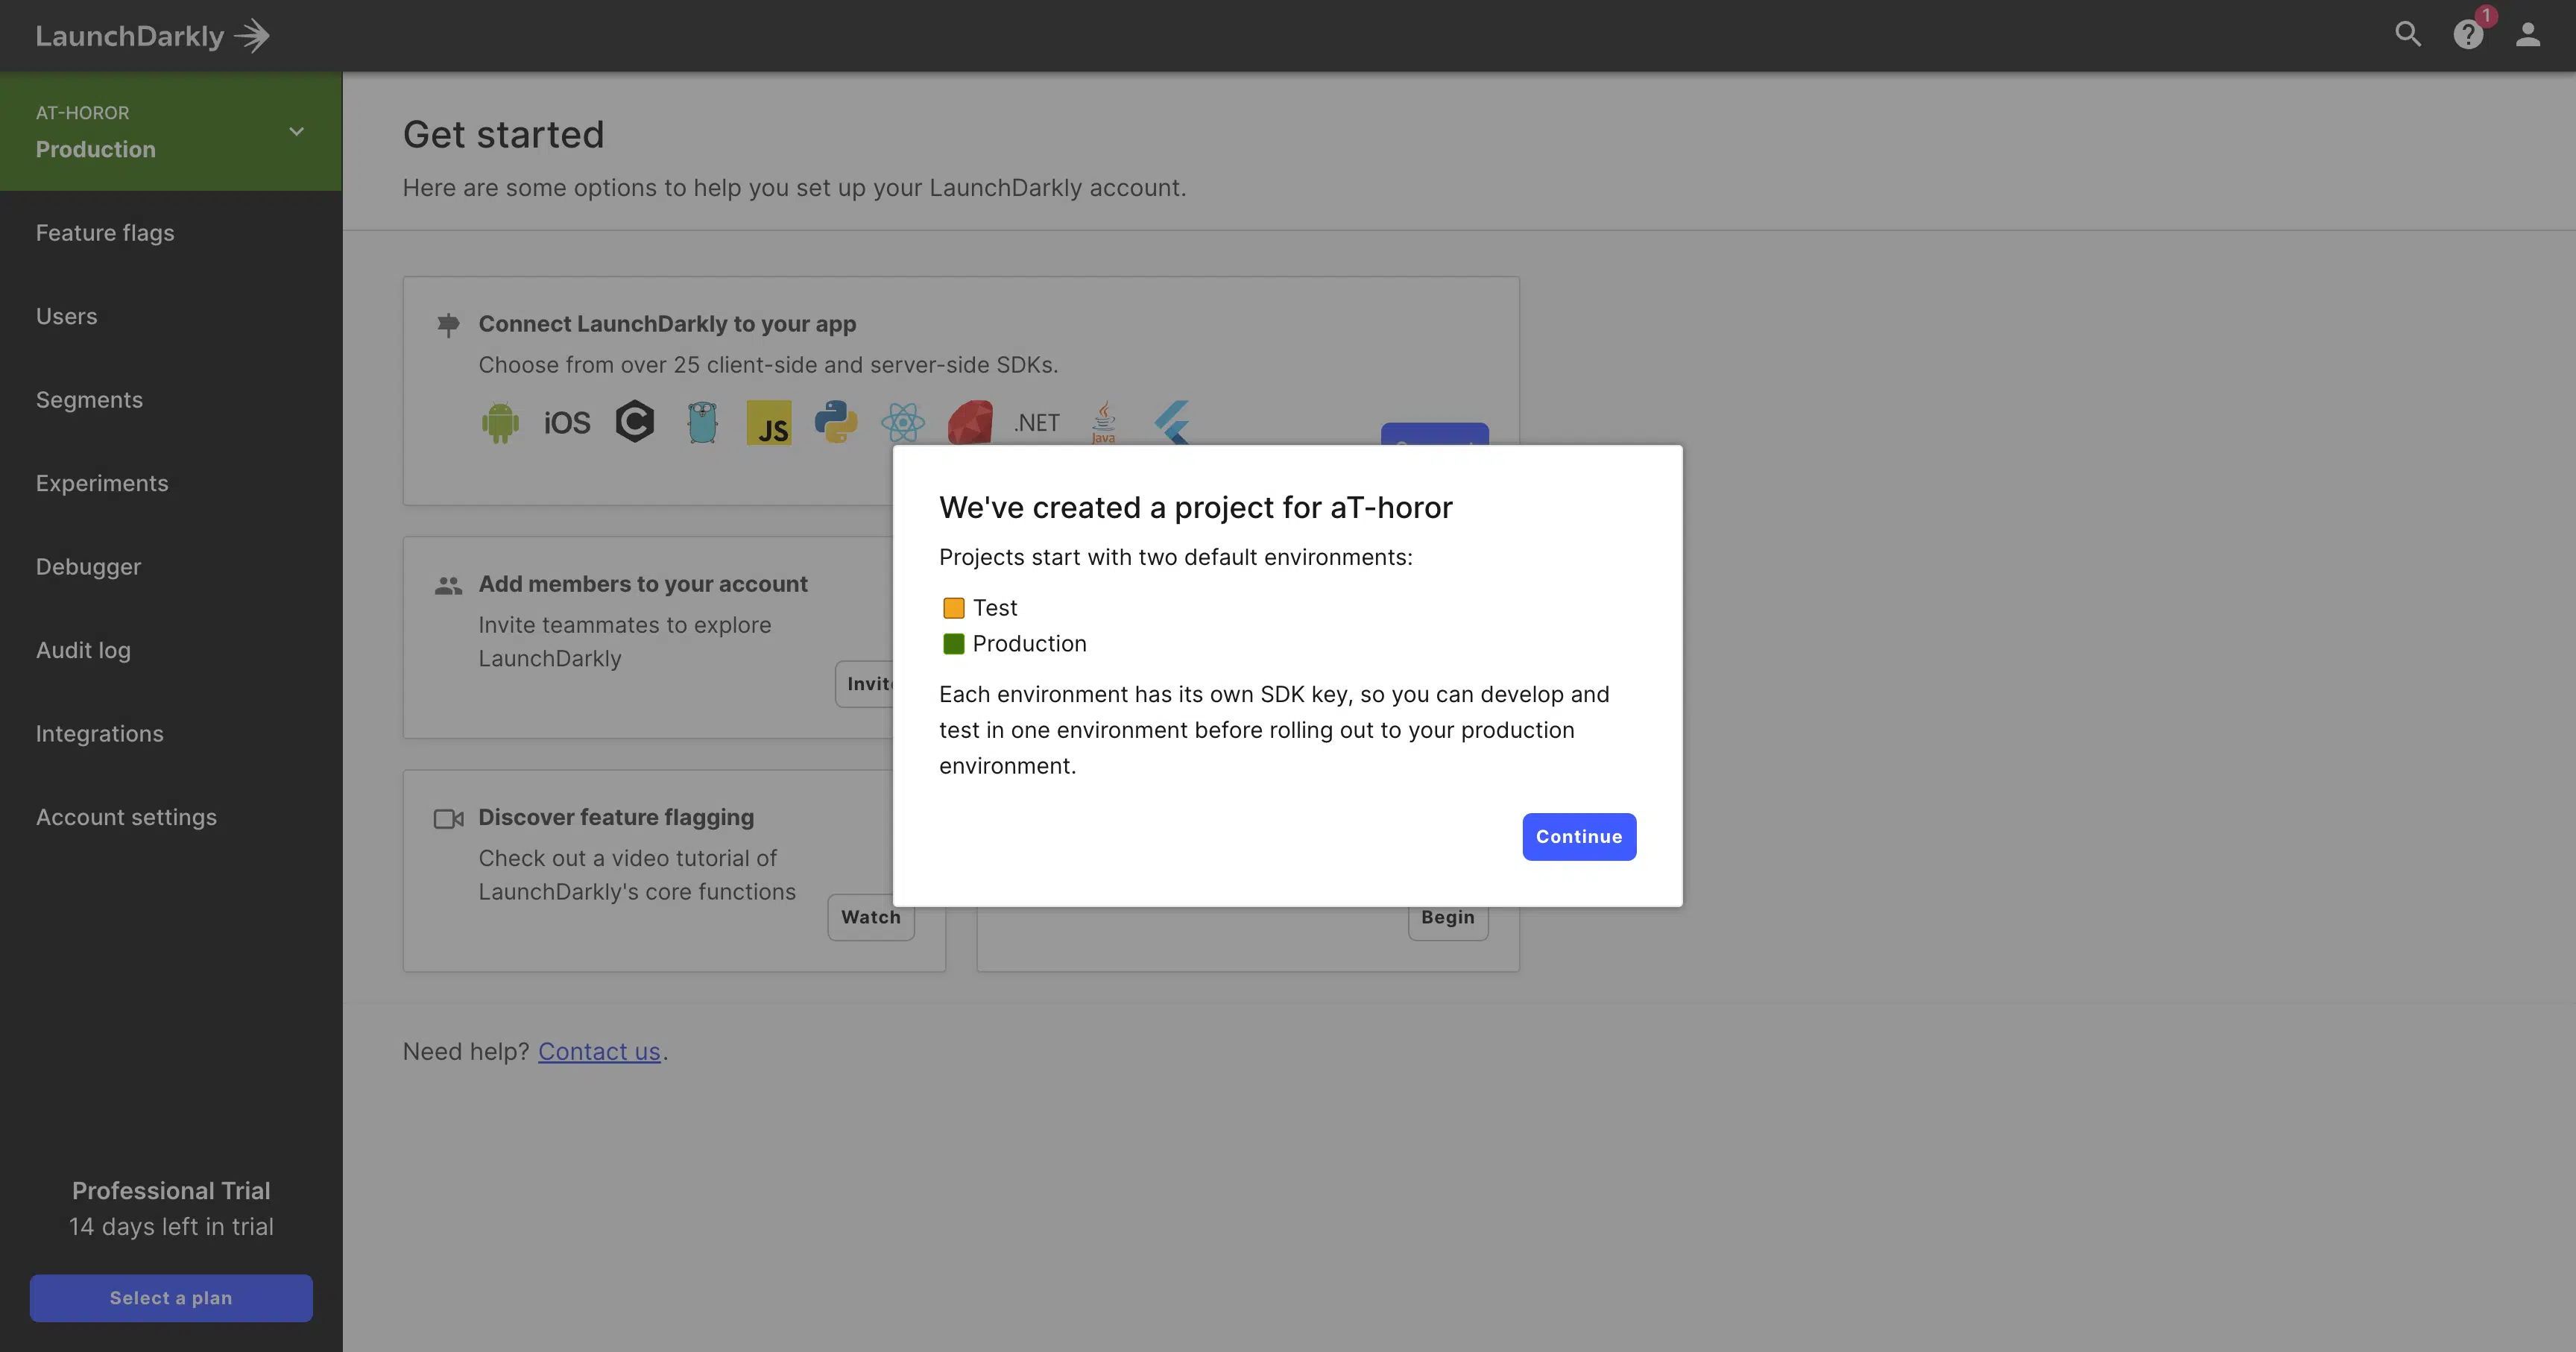Open the Debugger page

coord(88,566)
